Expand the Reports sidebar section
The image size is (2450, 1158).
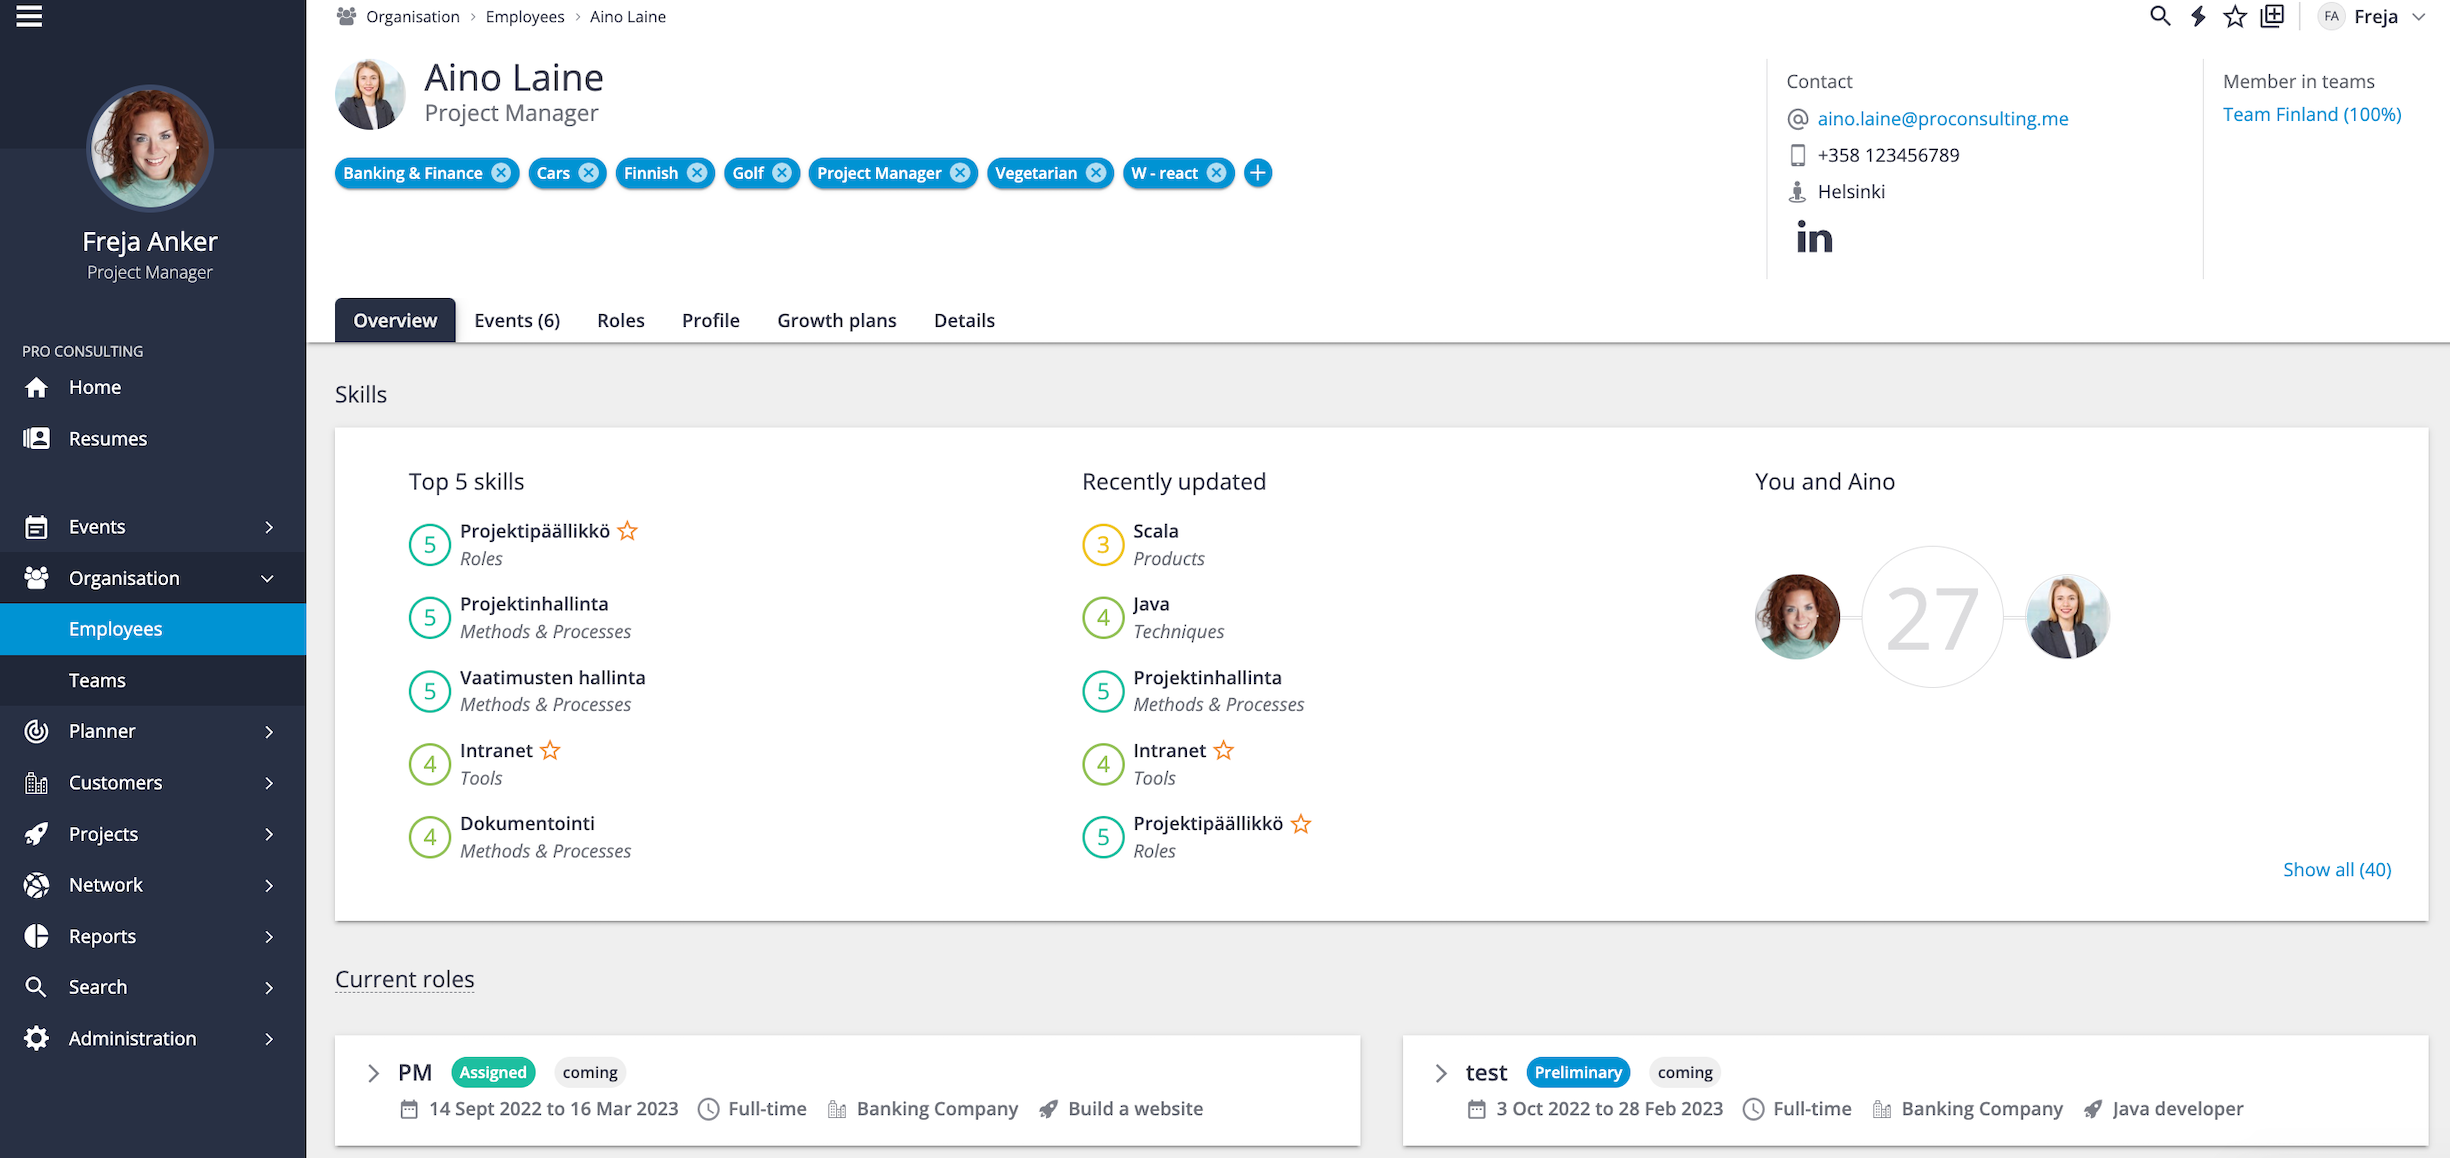(x=269, y=936)
